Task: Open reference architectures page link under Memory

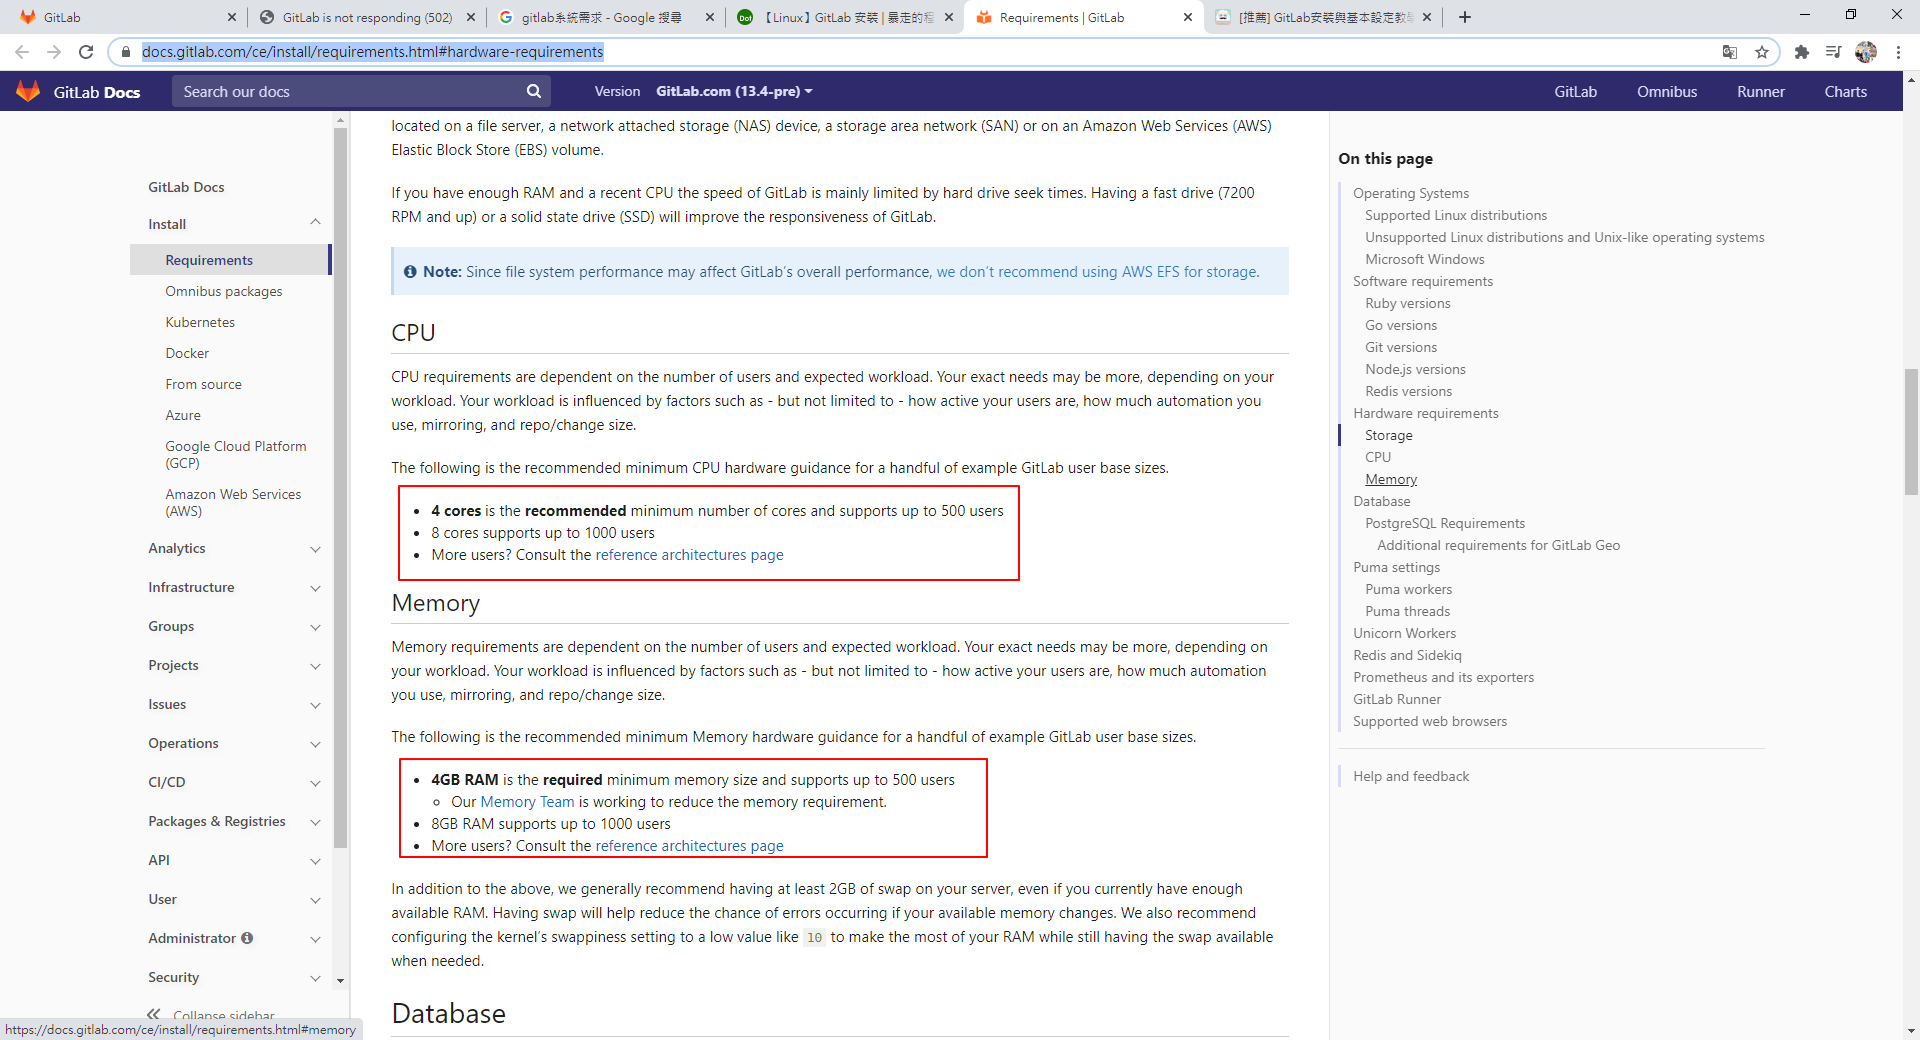Action: tap(689, 846)
